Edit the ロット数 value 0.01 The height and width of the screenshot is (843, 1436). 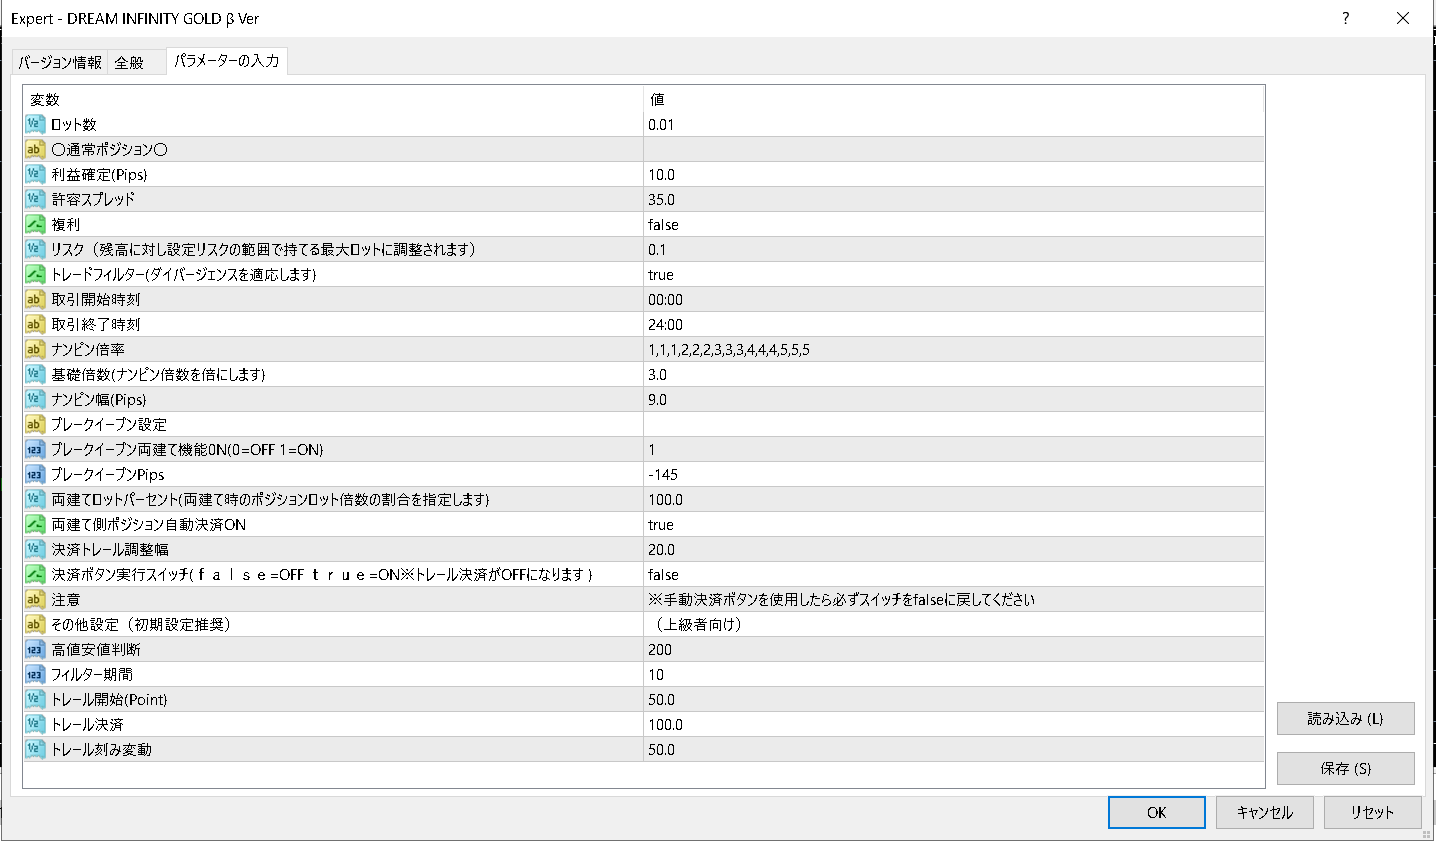[661, 124]
